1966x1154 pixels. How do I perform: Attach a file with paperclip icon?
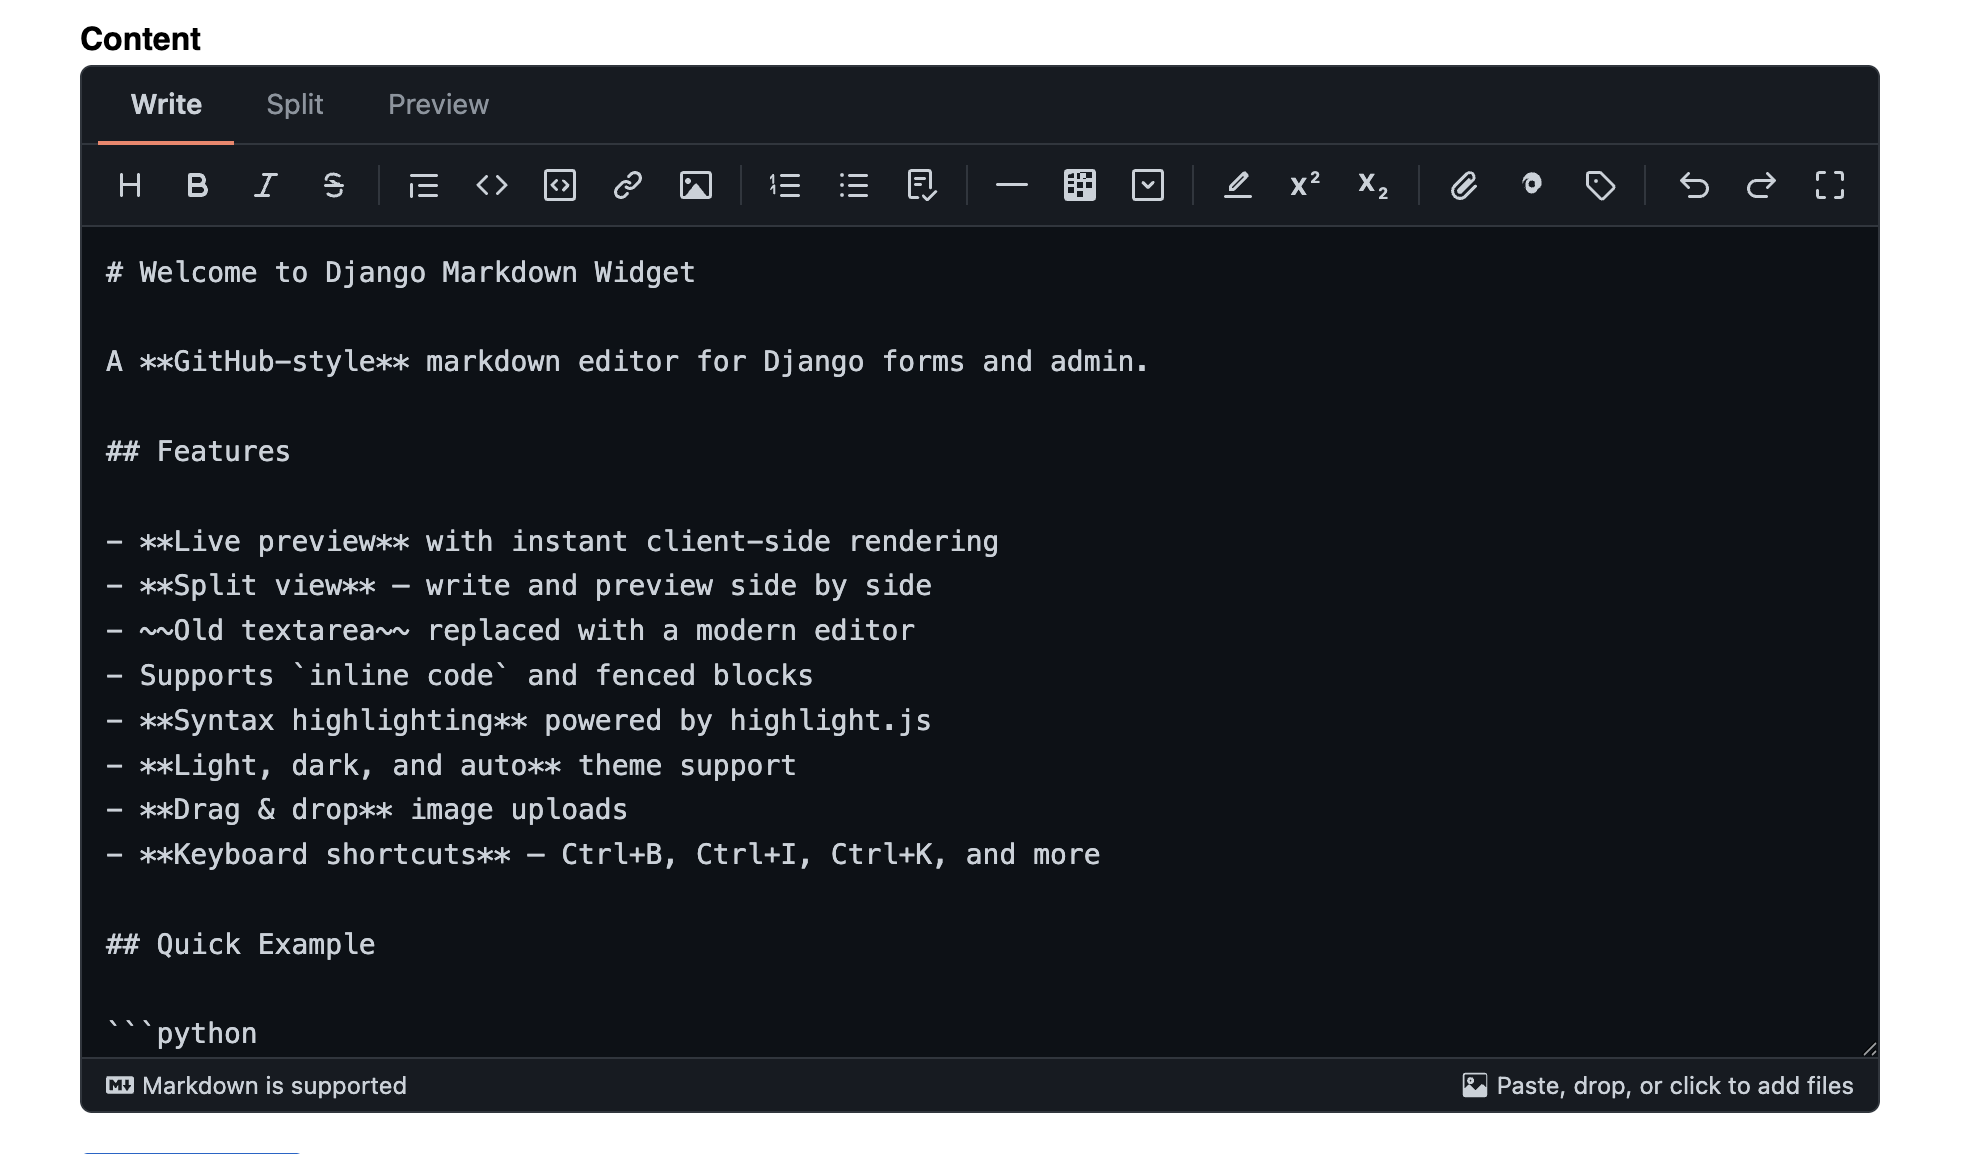click(x=1463, y=185)
